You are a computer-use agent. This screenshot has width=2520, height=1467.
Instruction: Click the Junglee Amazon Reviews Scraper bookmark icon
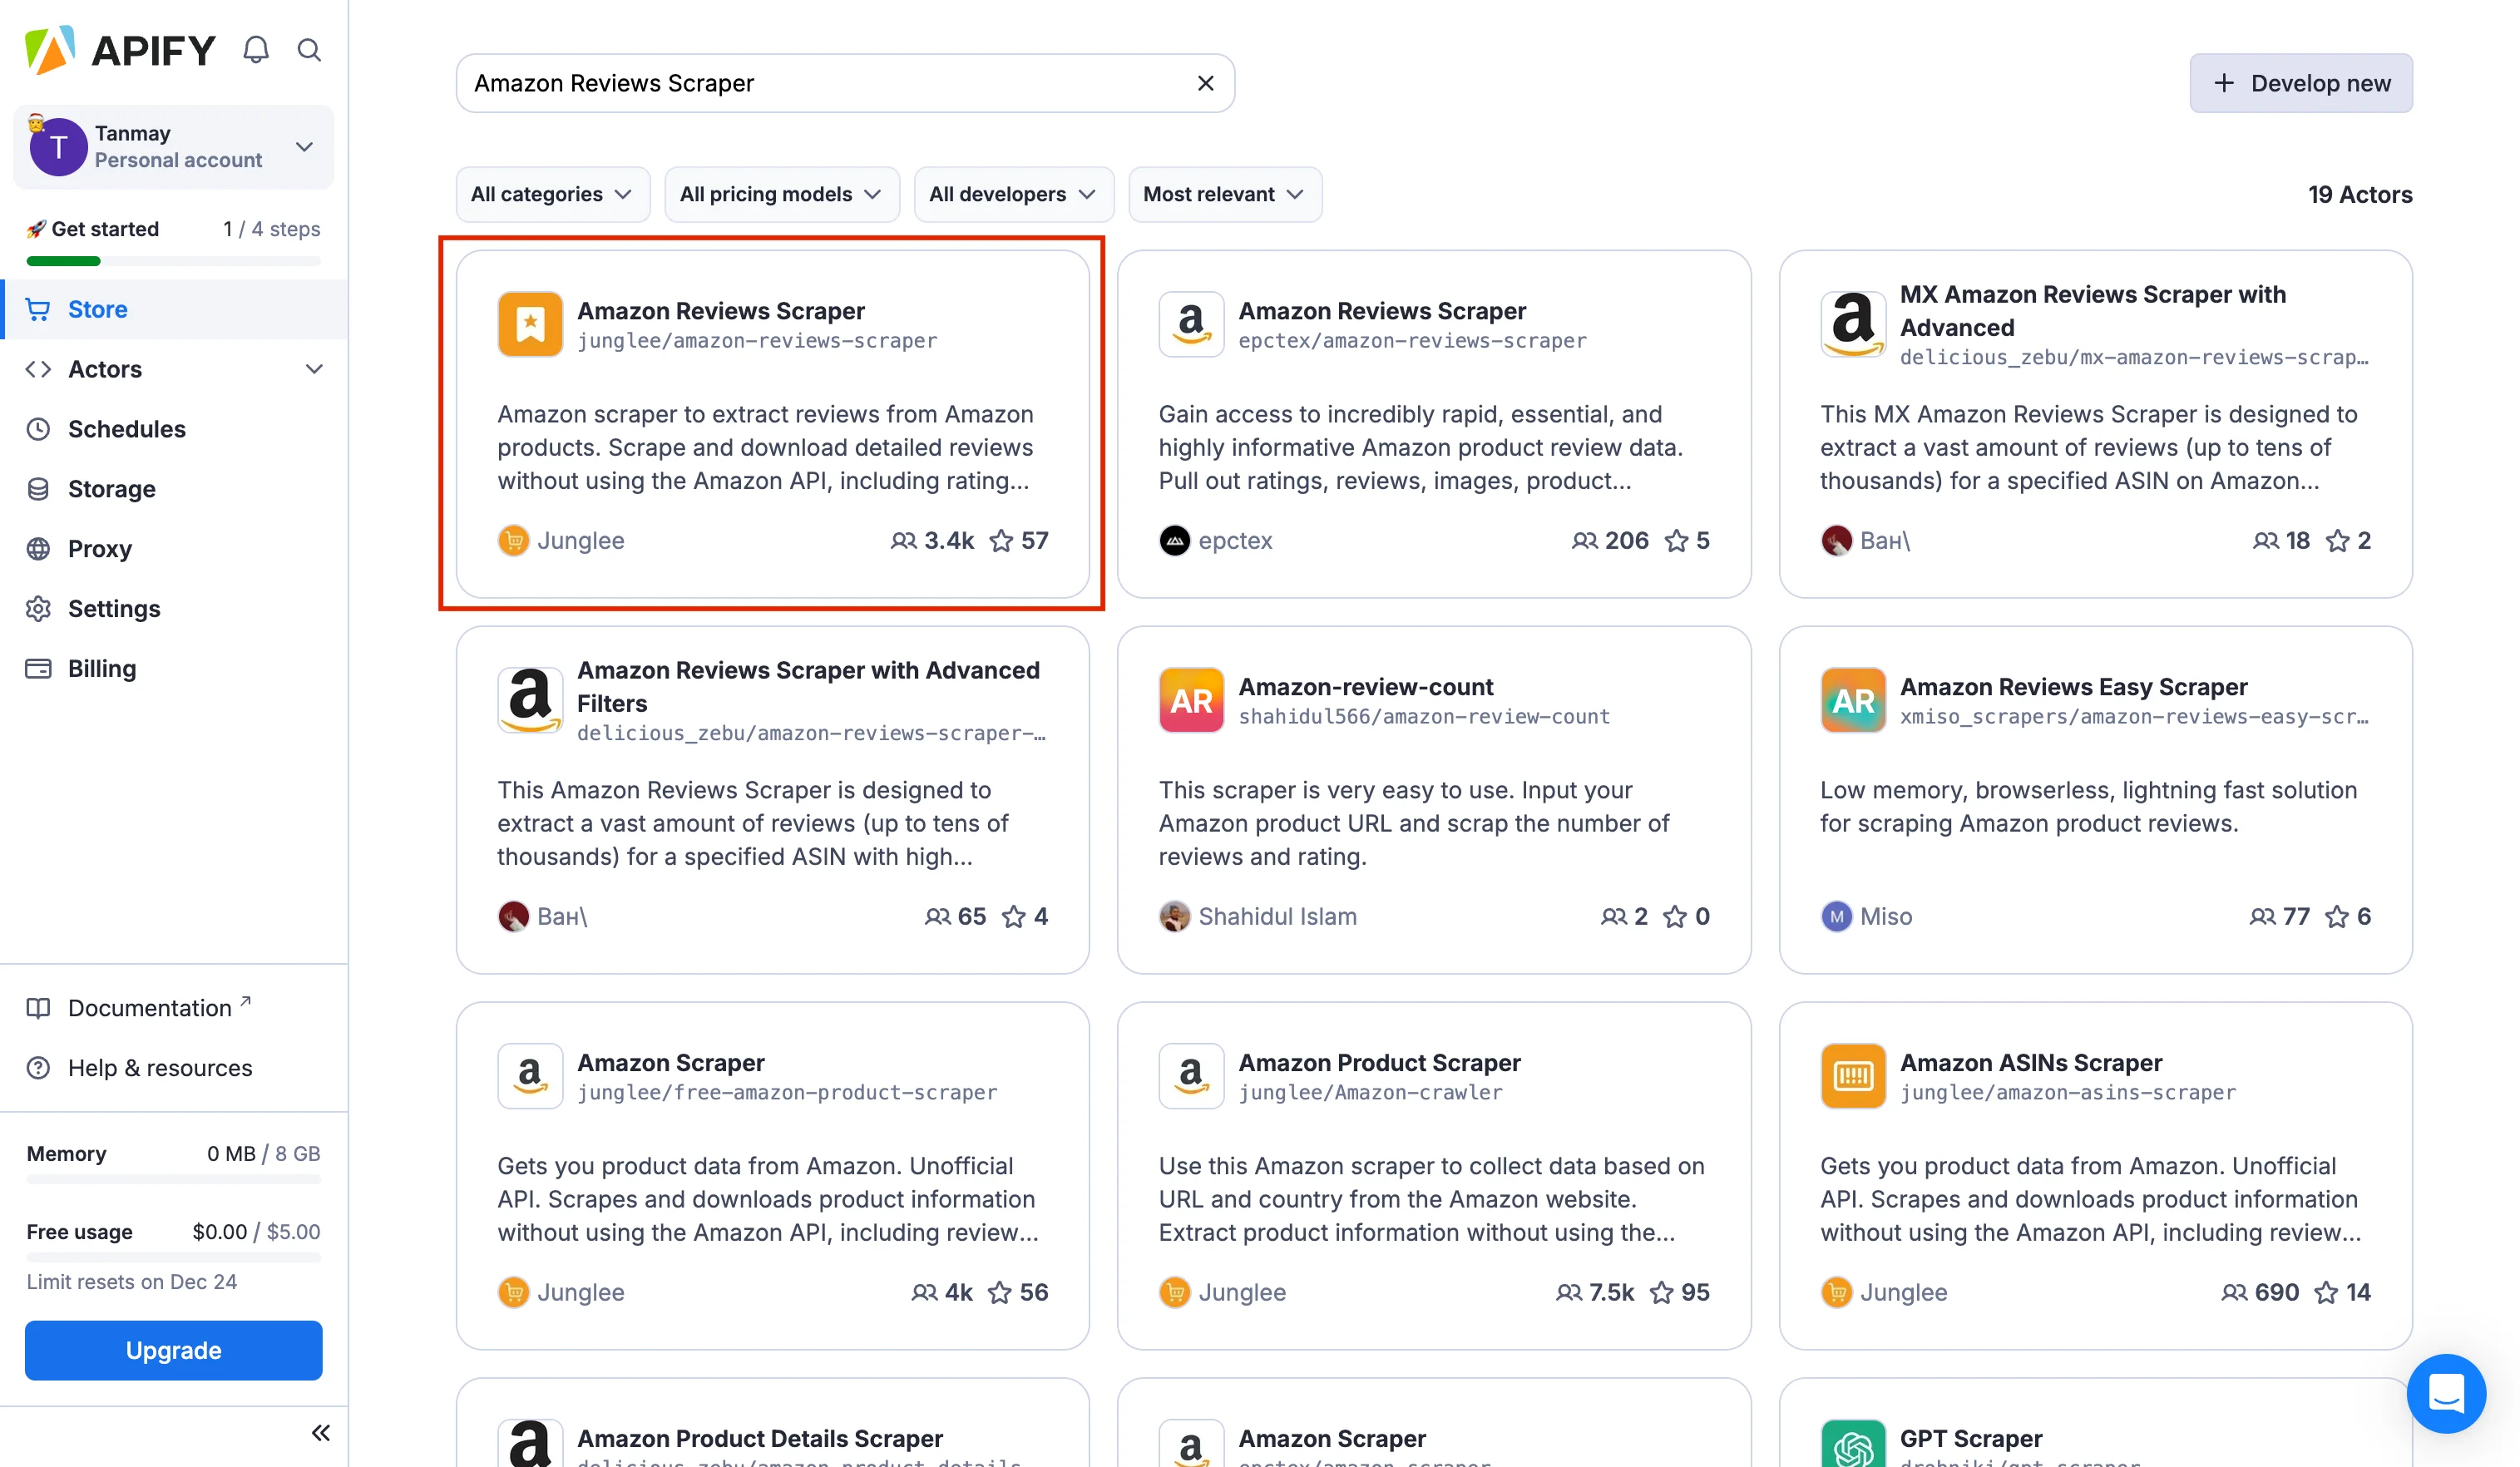pyautogui.click(x=530, y=324)
